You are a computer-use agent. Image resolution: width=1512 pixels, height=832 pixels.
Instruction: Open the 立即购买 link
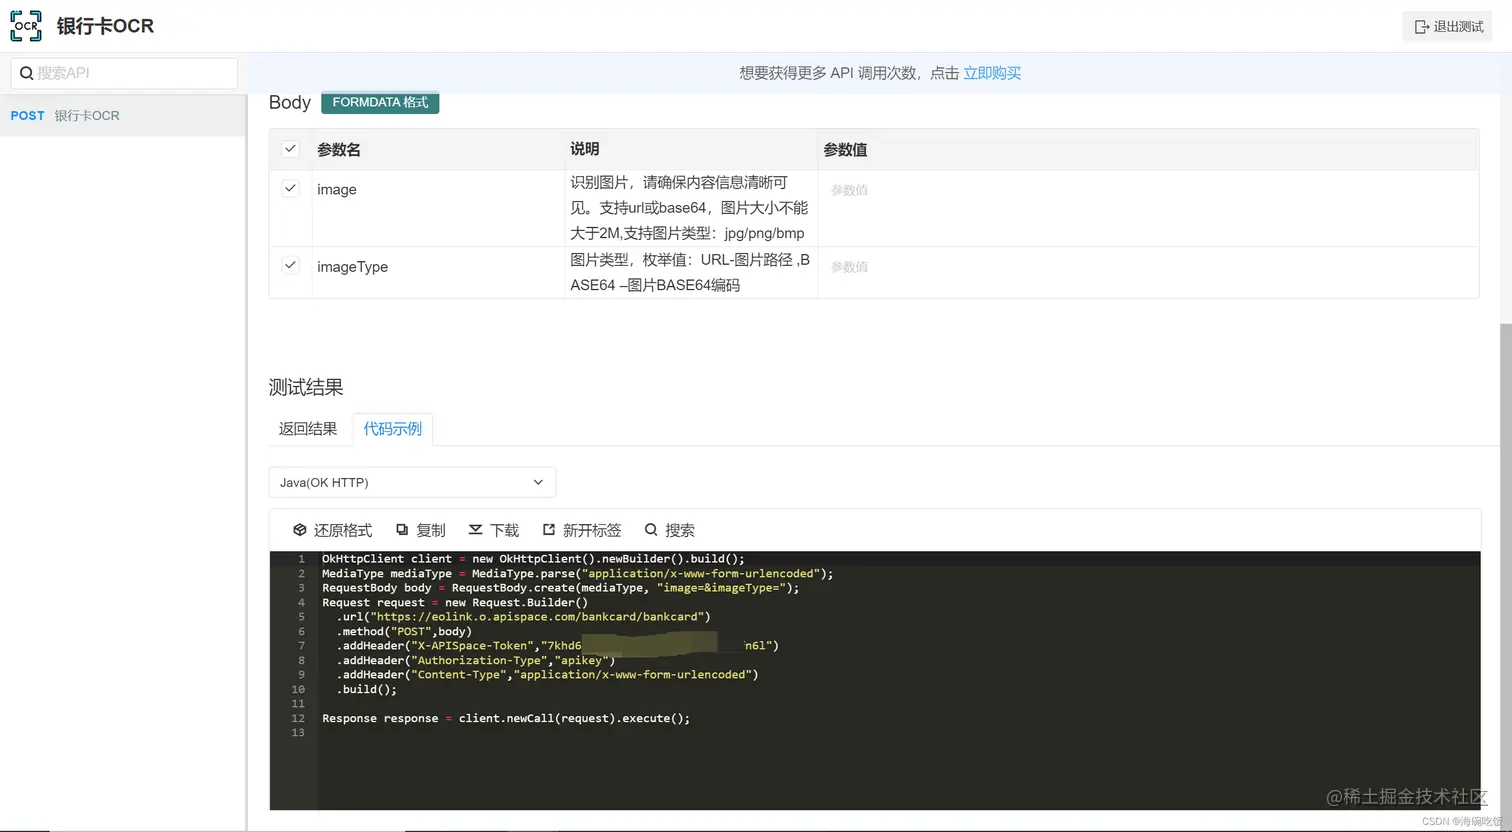point(992,73)
